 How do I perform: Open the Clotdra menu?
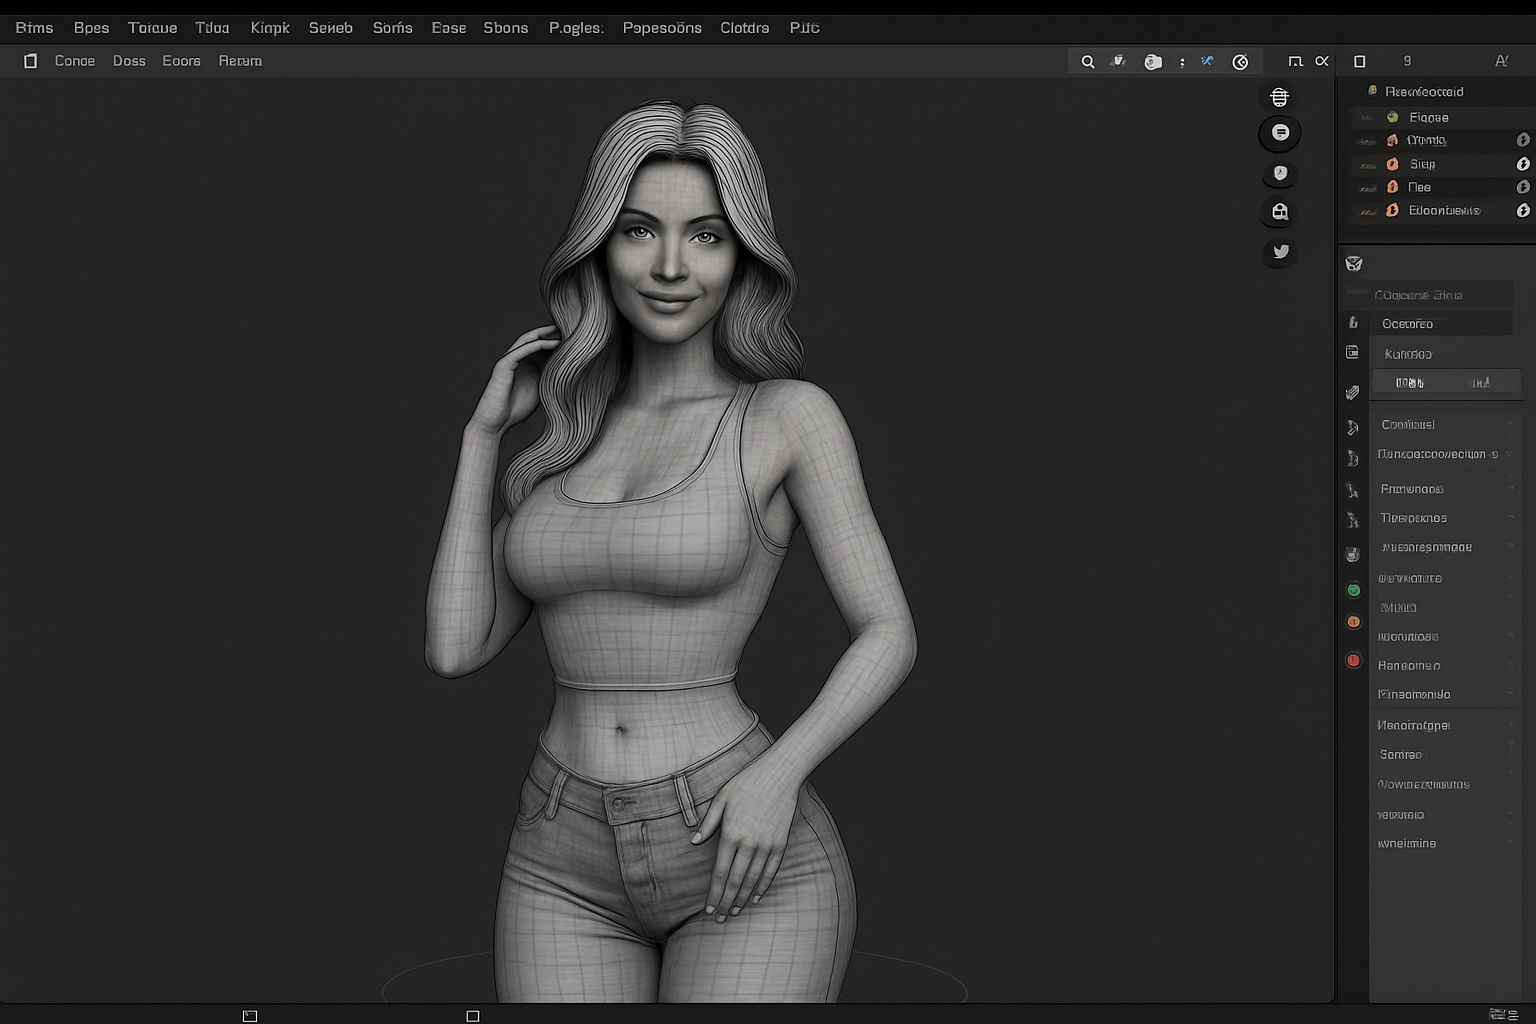[x=744, y=28]
